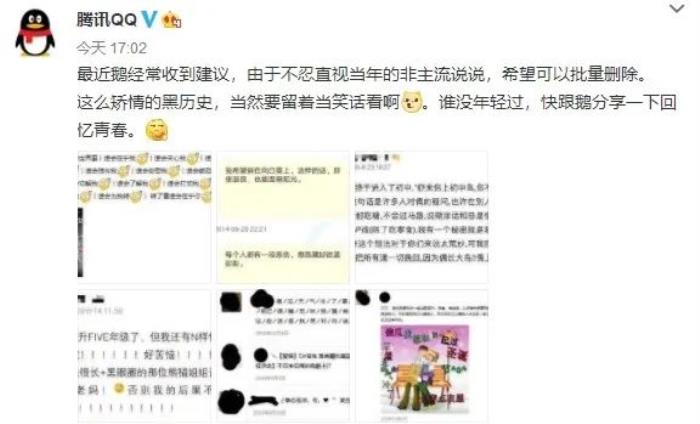Expand the post options chevron menu
700x424 pixels.
677,8
